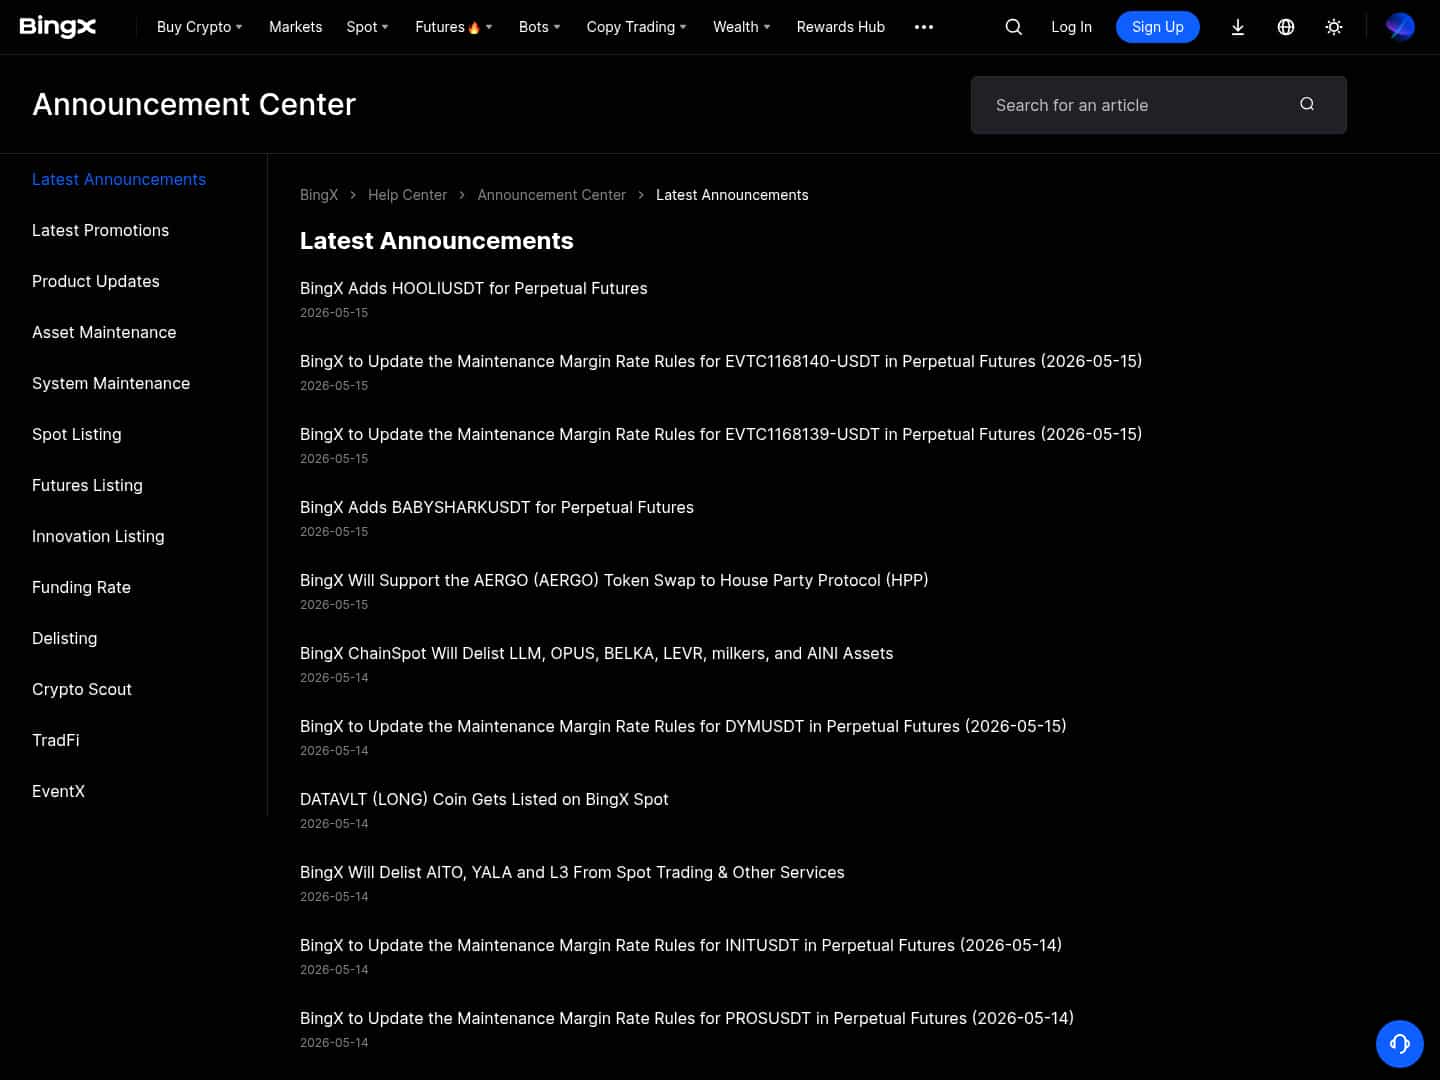Open the Markets page
Screen dimensions: 1440x1080
[x=296, y=27]
